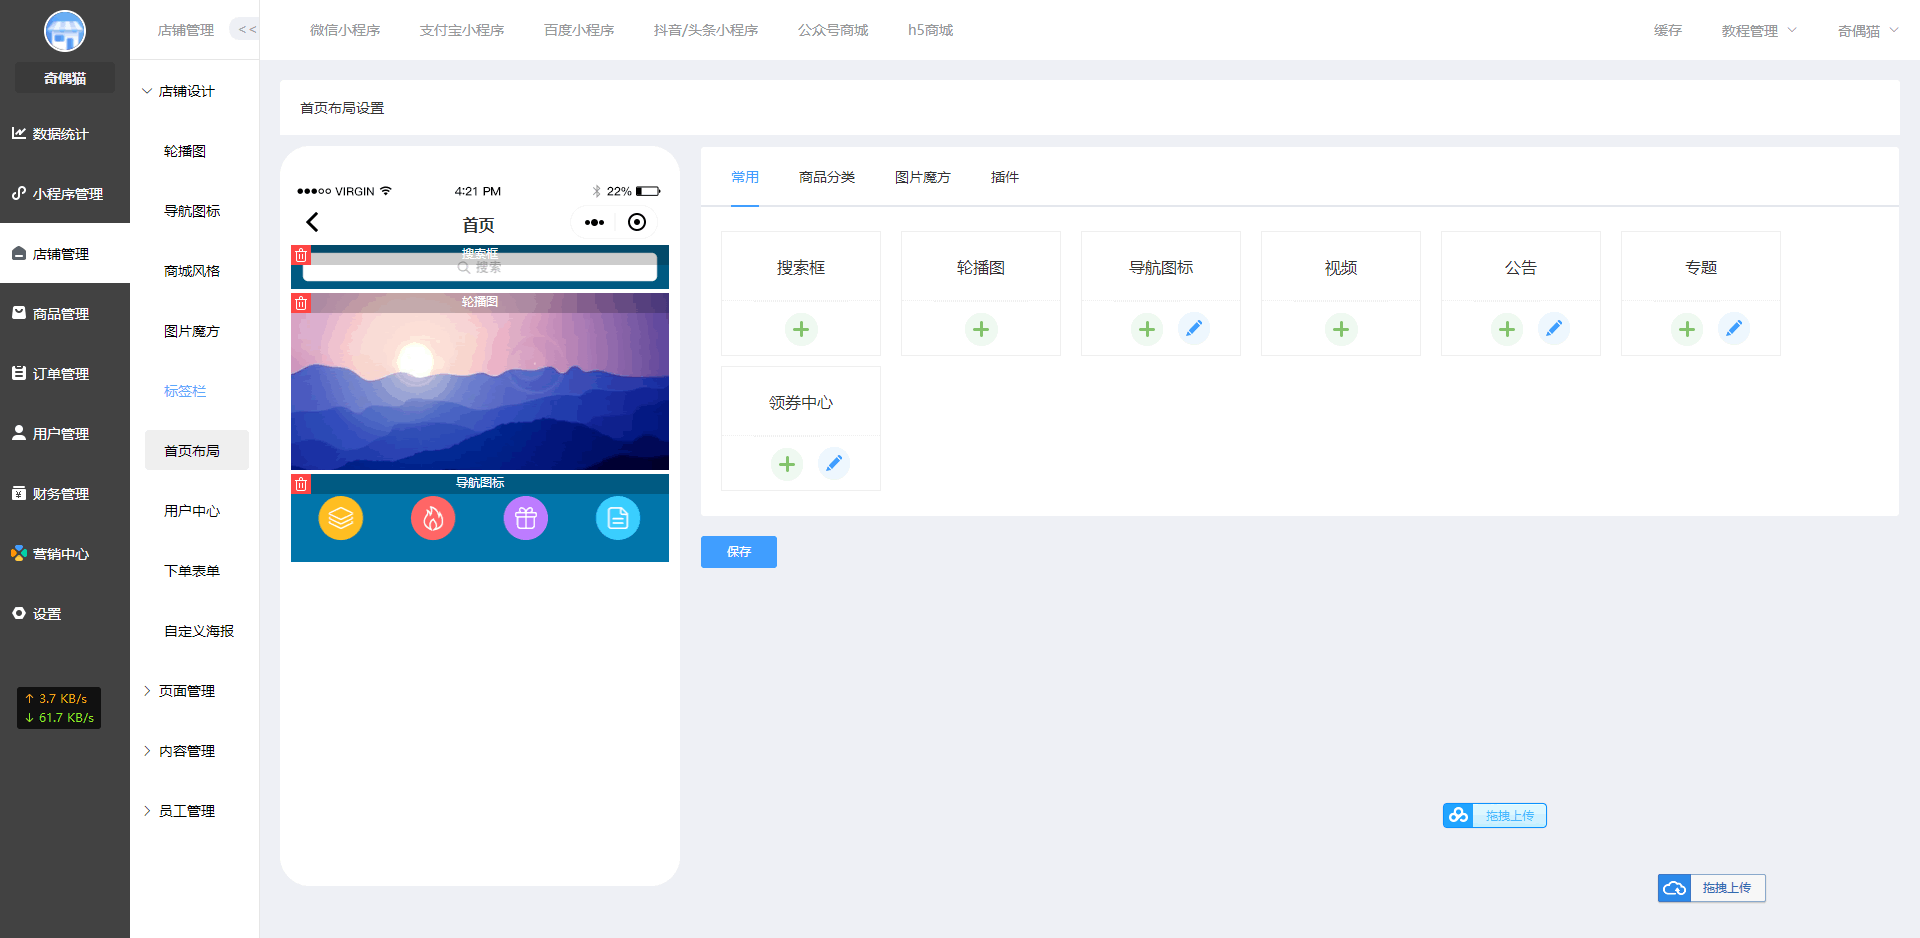This screenshot has width=1920, height=938.
Task: Delete the 轮播图 block using trash icon
Action: pyautogui.click(x=301, y=303)
